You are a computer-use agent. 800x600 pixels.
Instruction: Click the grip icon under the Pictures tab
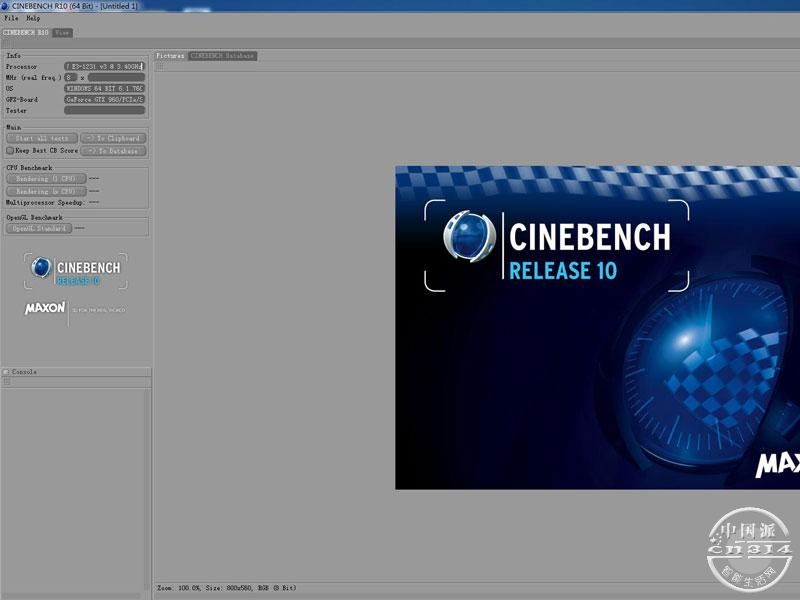pyautogui.click(x=158, y=65)
